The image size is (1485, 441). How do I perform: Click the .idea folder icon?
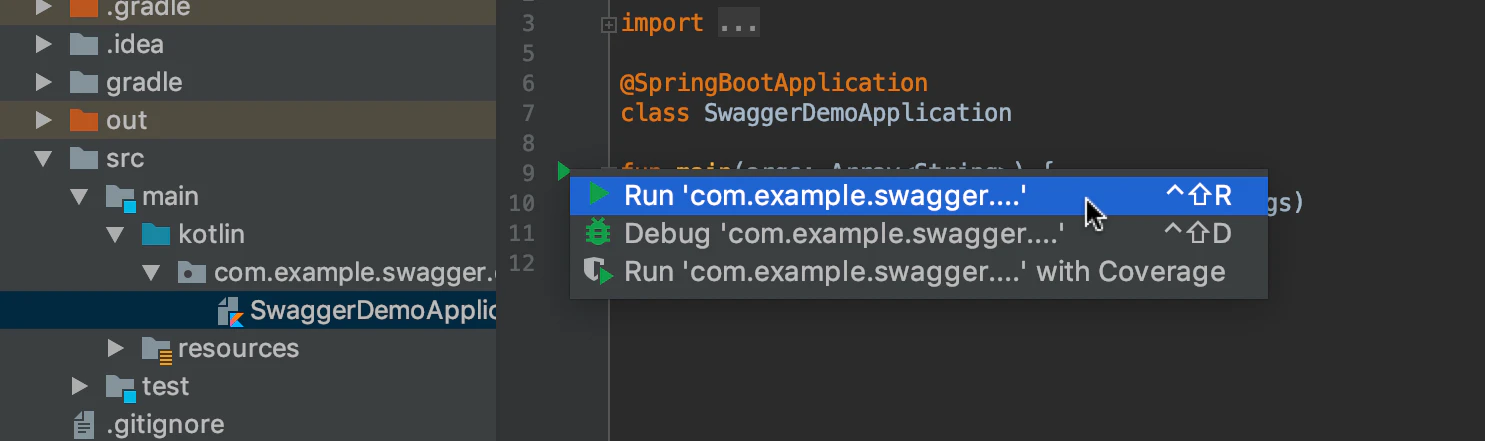[83, 44]
